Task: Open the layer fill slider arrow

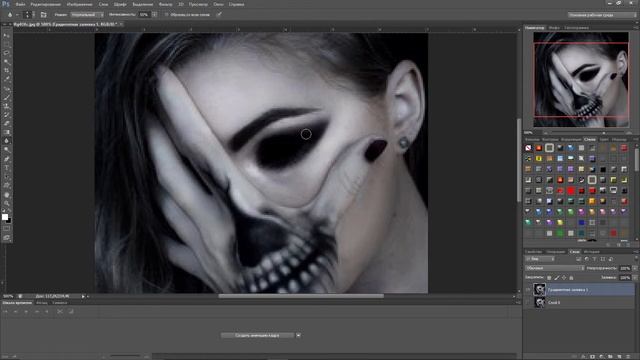Action: click(x=634, y=278)
